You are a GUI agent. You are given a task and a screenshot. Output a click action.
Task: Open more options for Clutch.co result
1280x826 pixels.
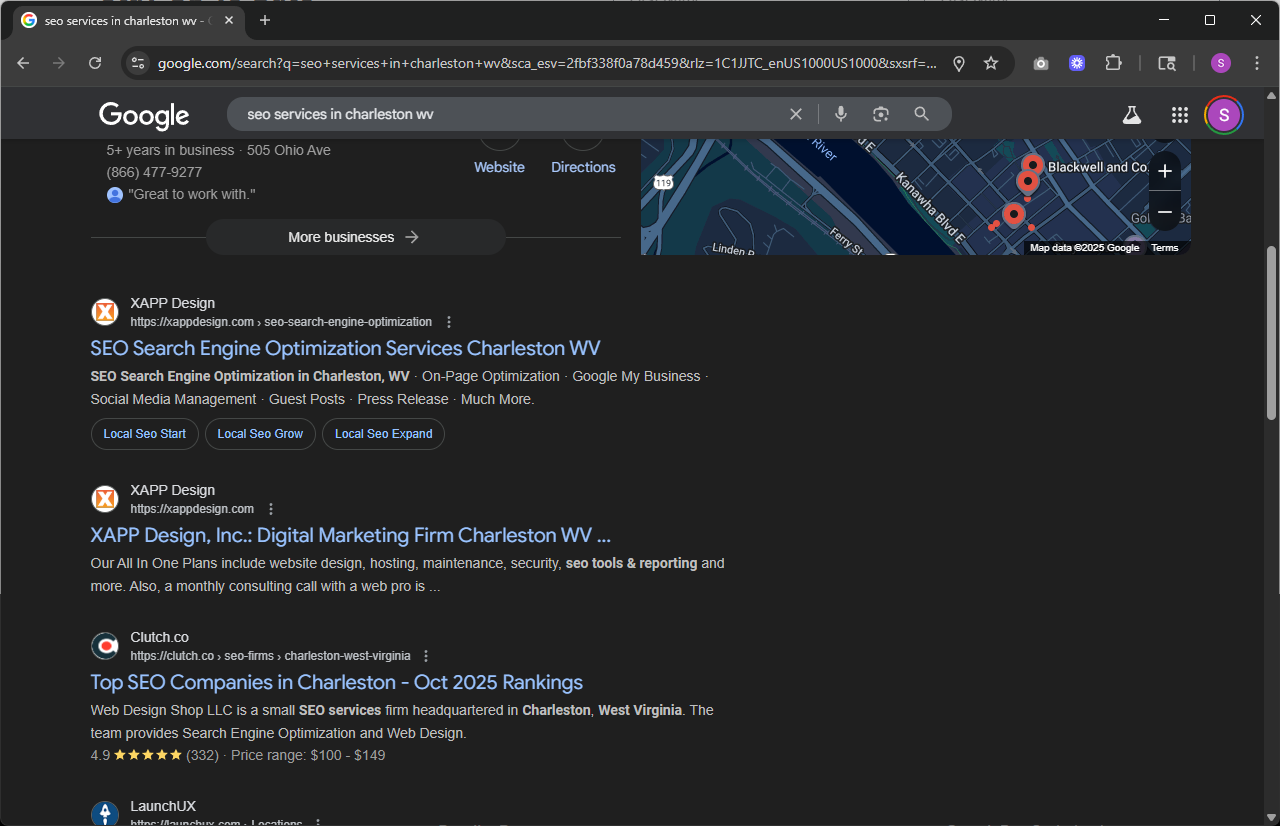point(426,656)
